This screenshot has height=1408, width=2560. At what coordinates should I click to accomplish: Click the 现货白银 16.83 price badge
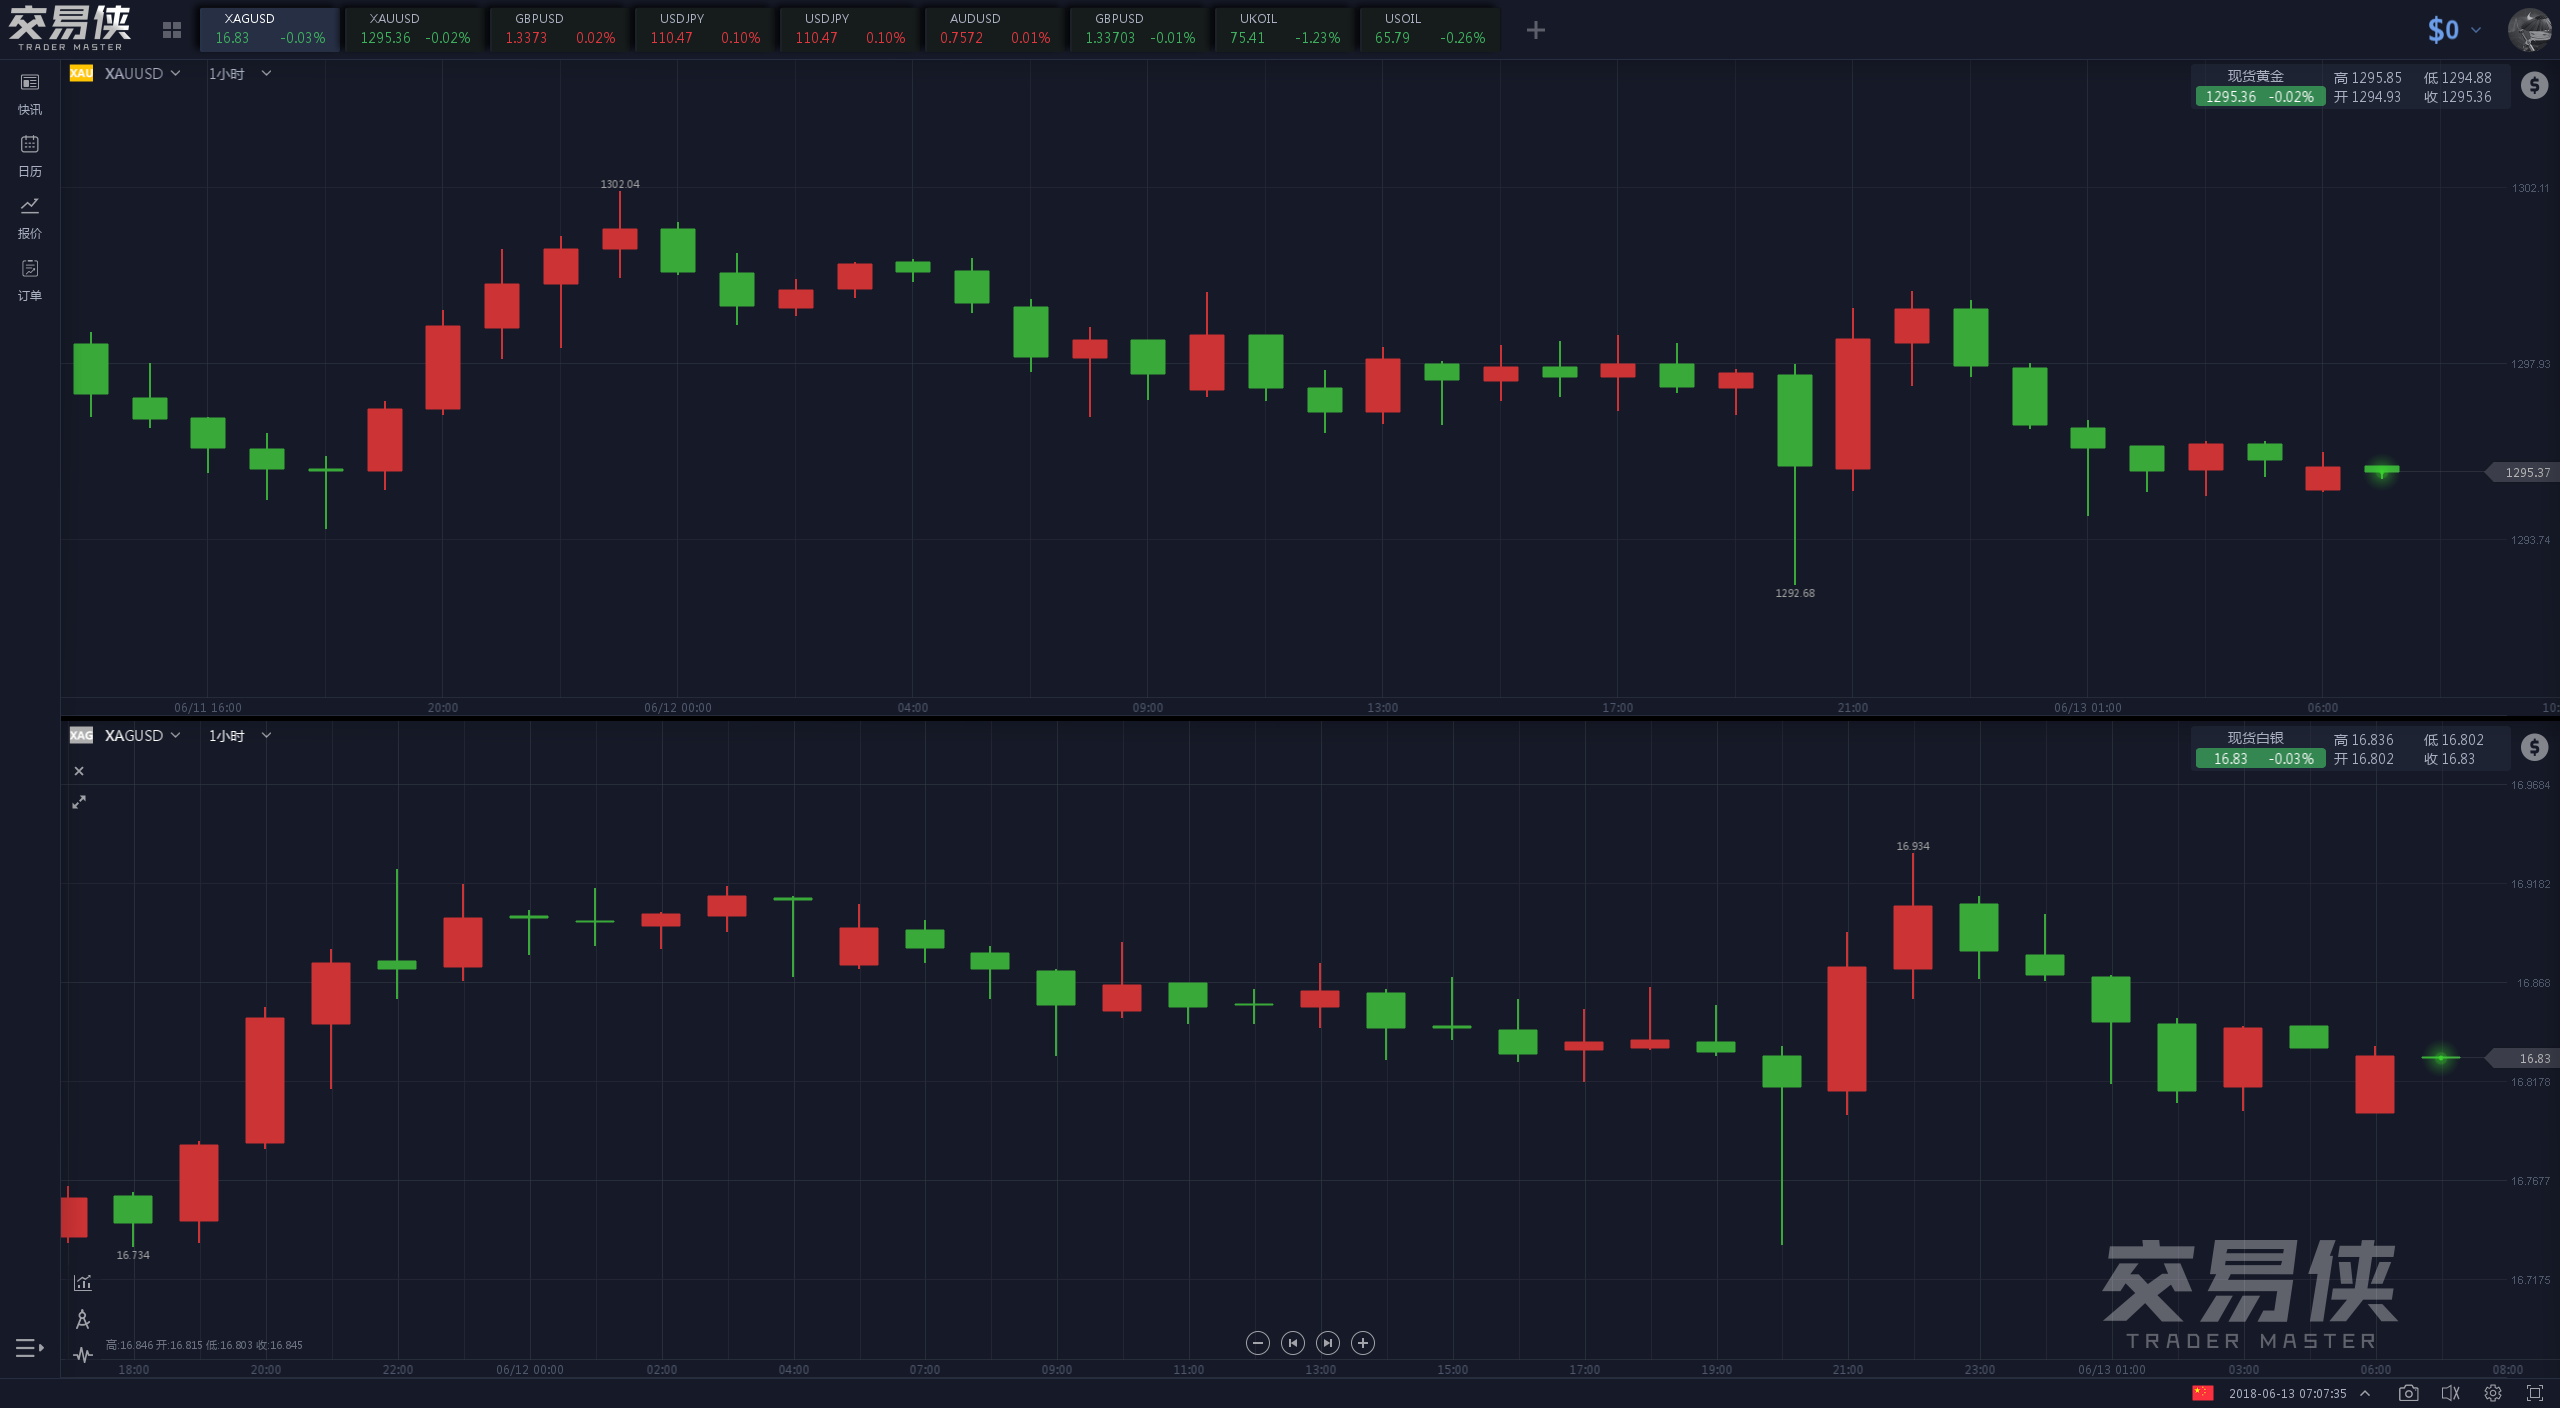(x=2259, y=759)
